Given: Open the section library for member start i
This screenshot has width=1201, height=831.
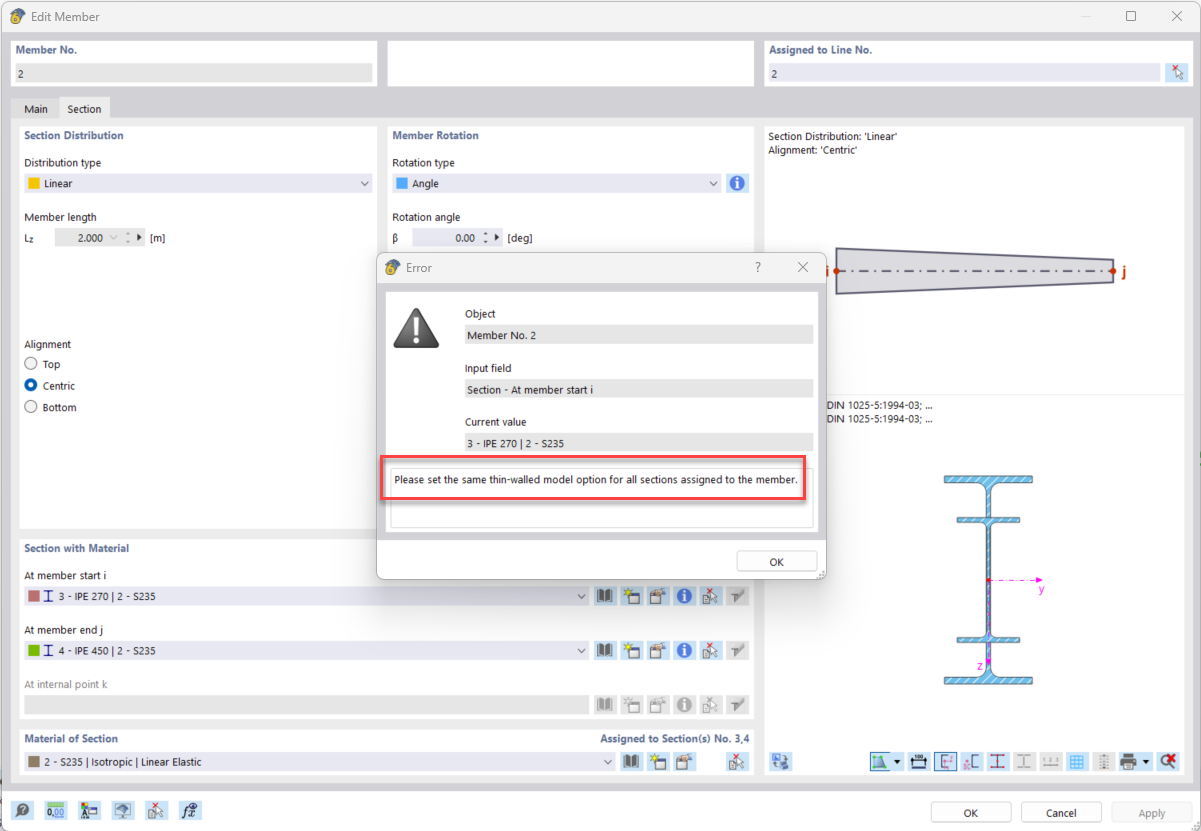Looking at the screenshot, I should pos(605,595).
